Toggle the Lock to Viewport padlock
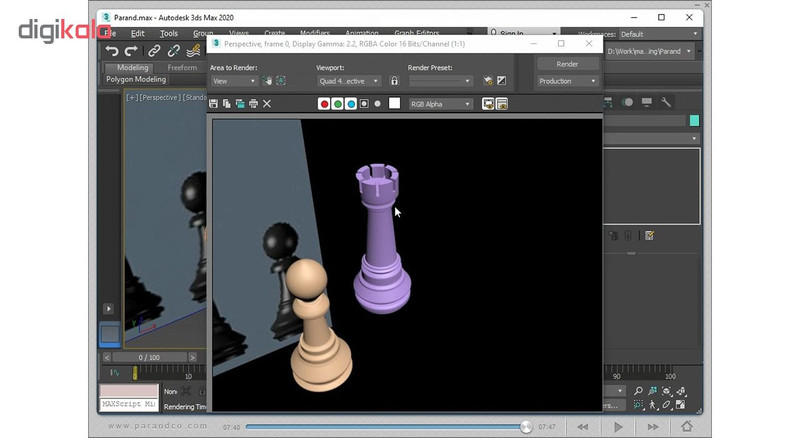The image size is (800, 438). click(x=394, y=81)
